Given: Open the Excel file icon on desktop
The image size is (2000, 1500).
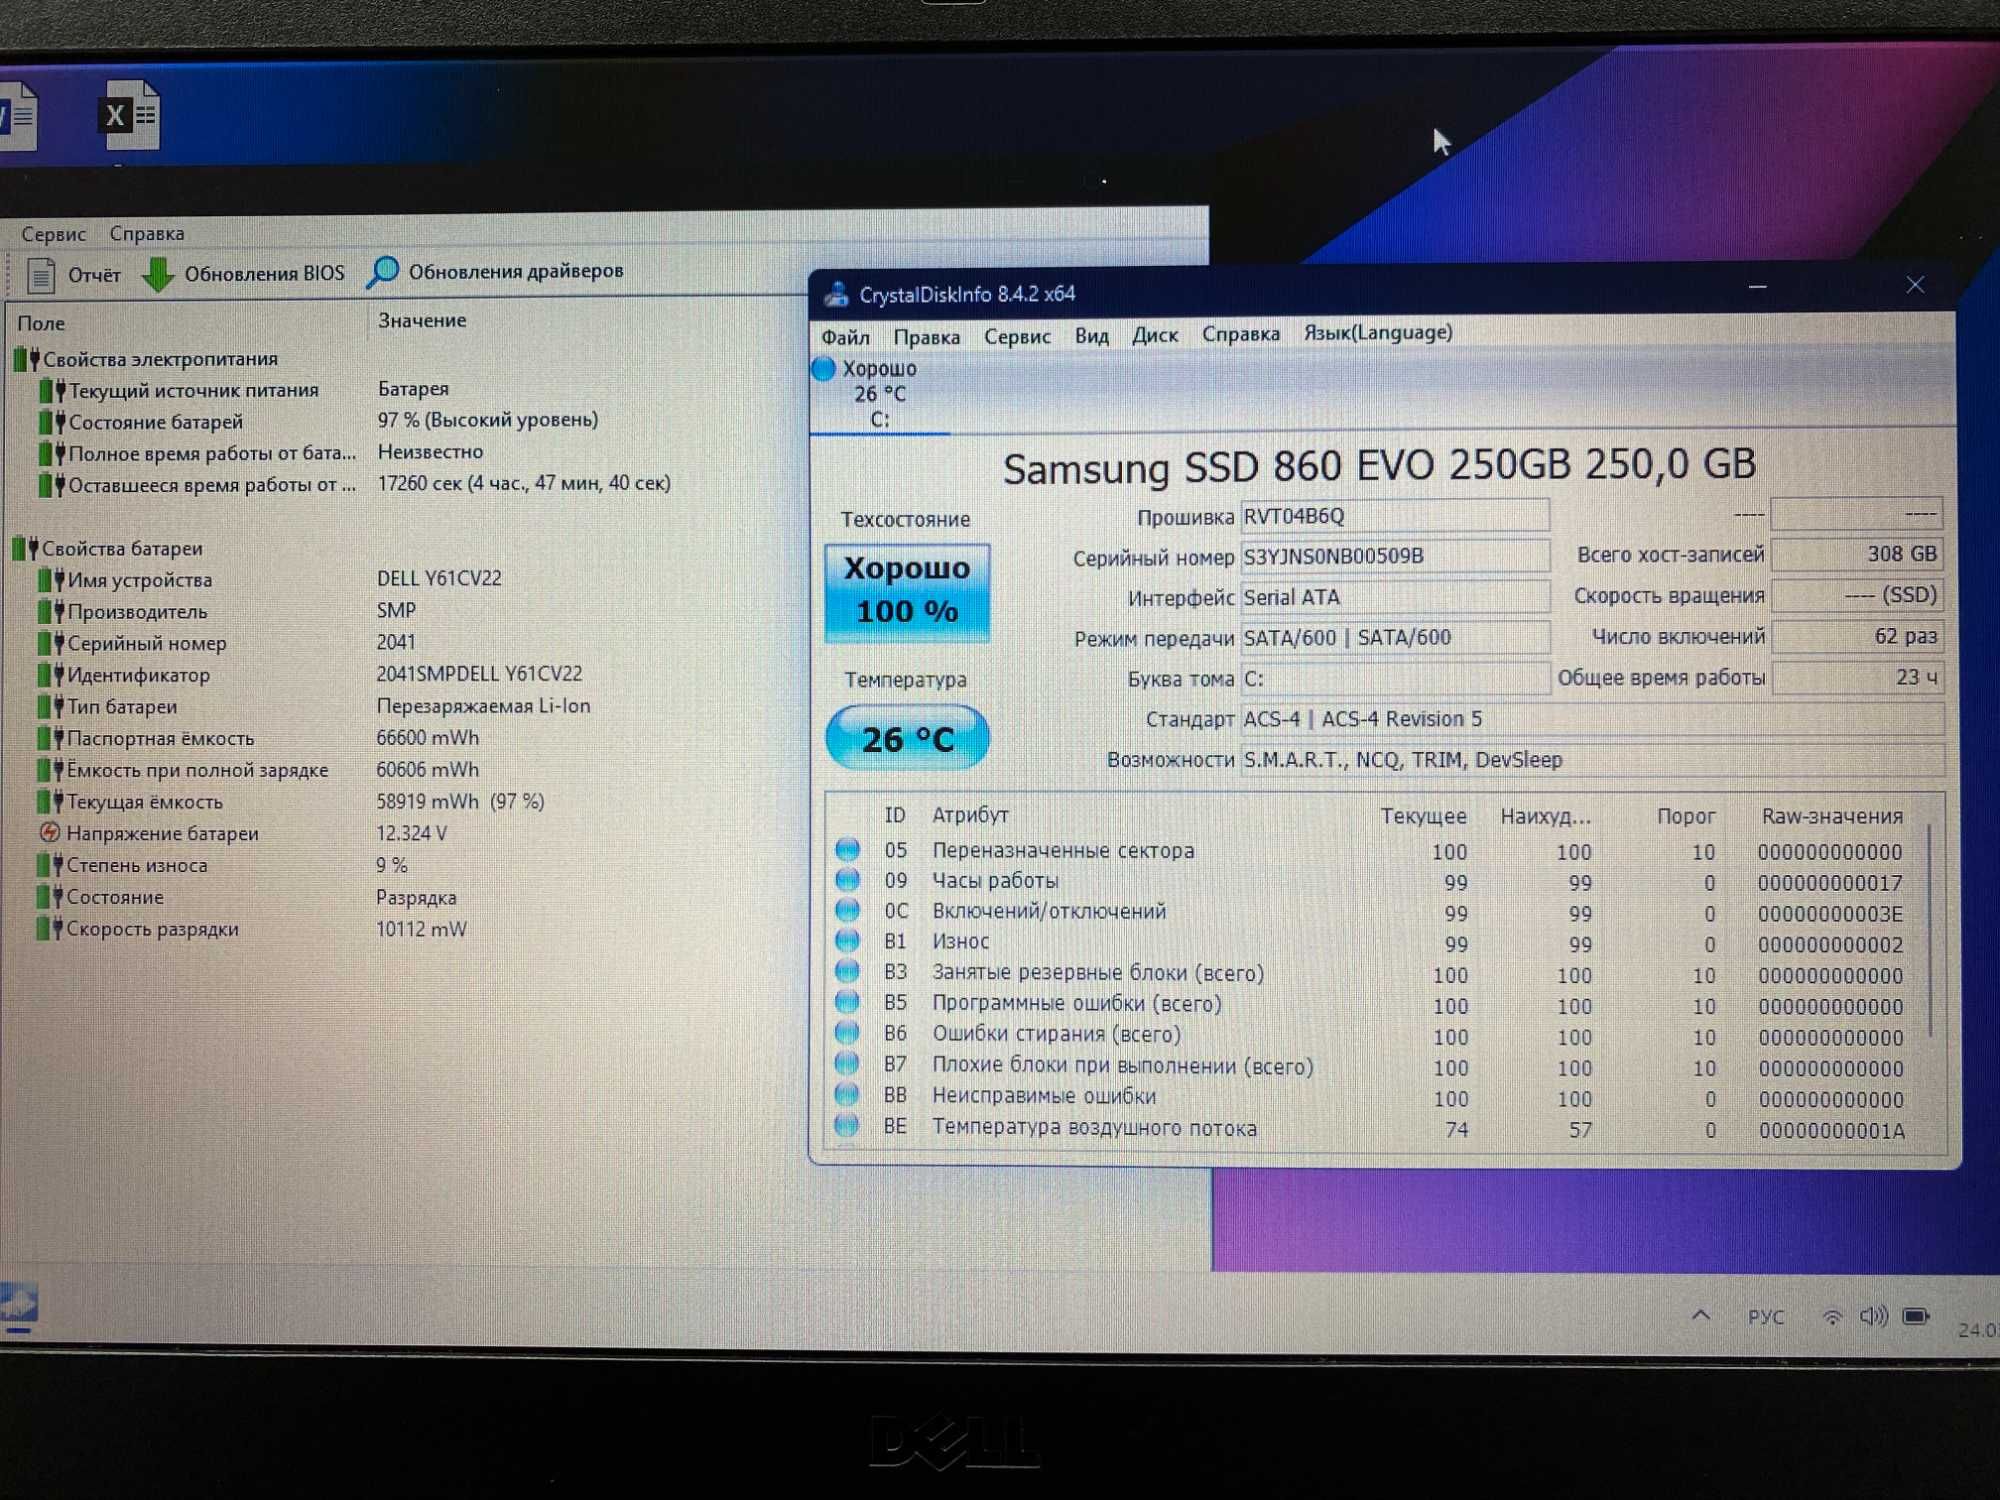Looking at the screenshot, I should 129,117.
